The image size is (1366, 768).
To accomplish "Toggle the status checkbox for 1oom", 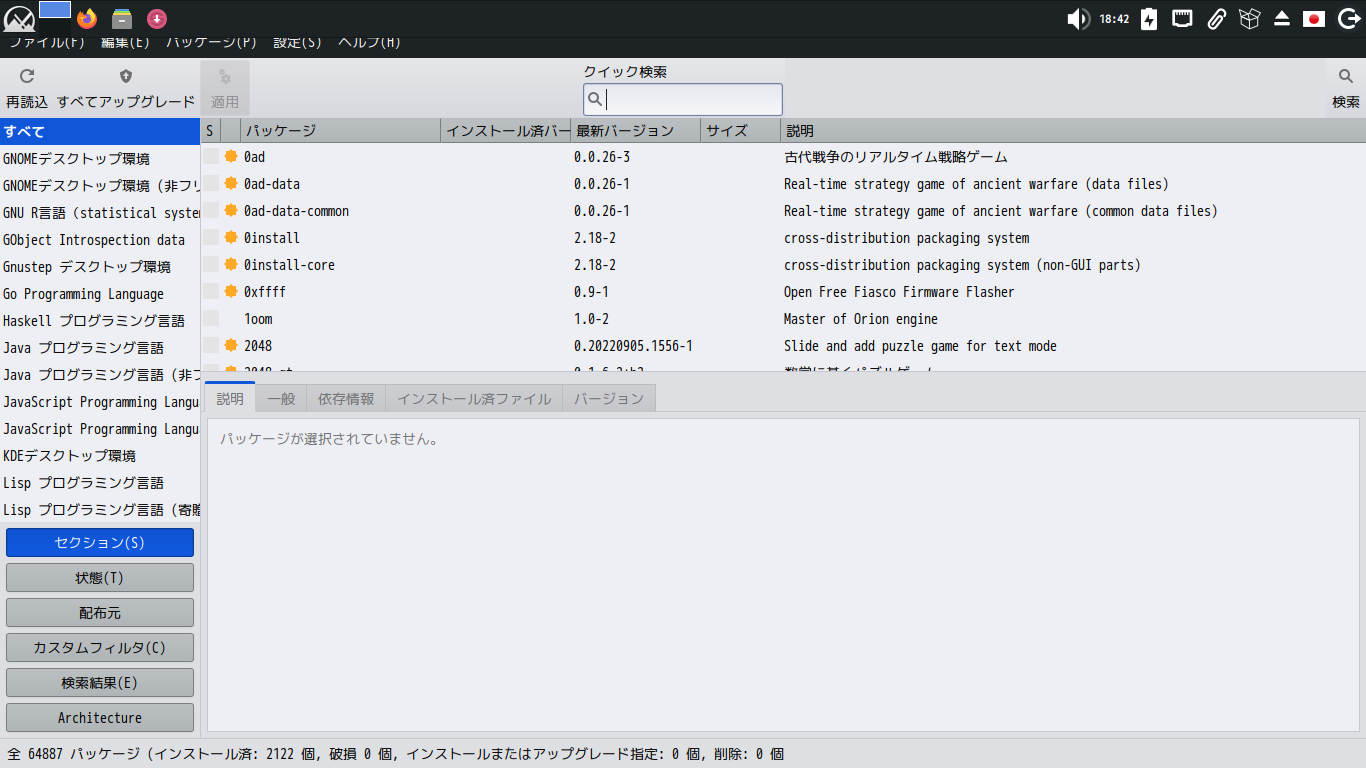I will click(x=211, y=319).
